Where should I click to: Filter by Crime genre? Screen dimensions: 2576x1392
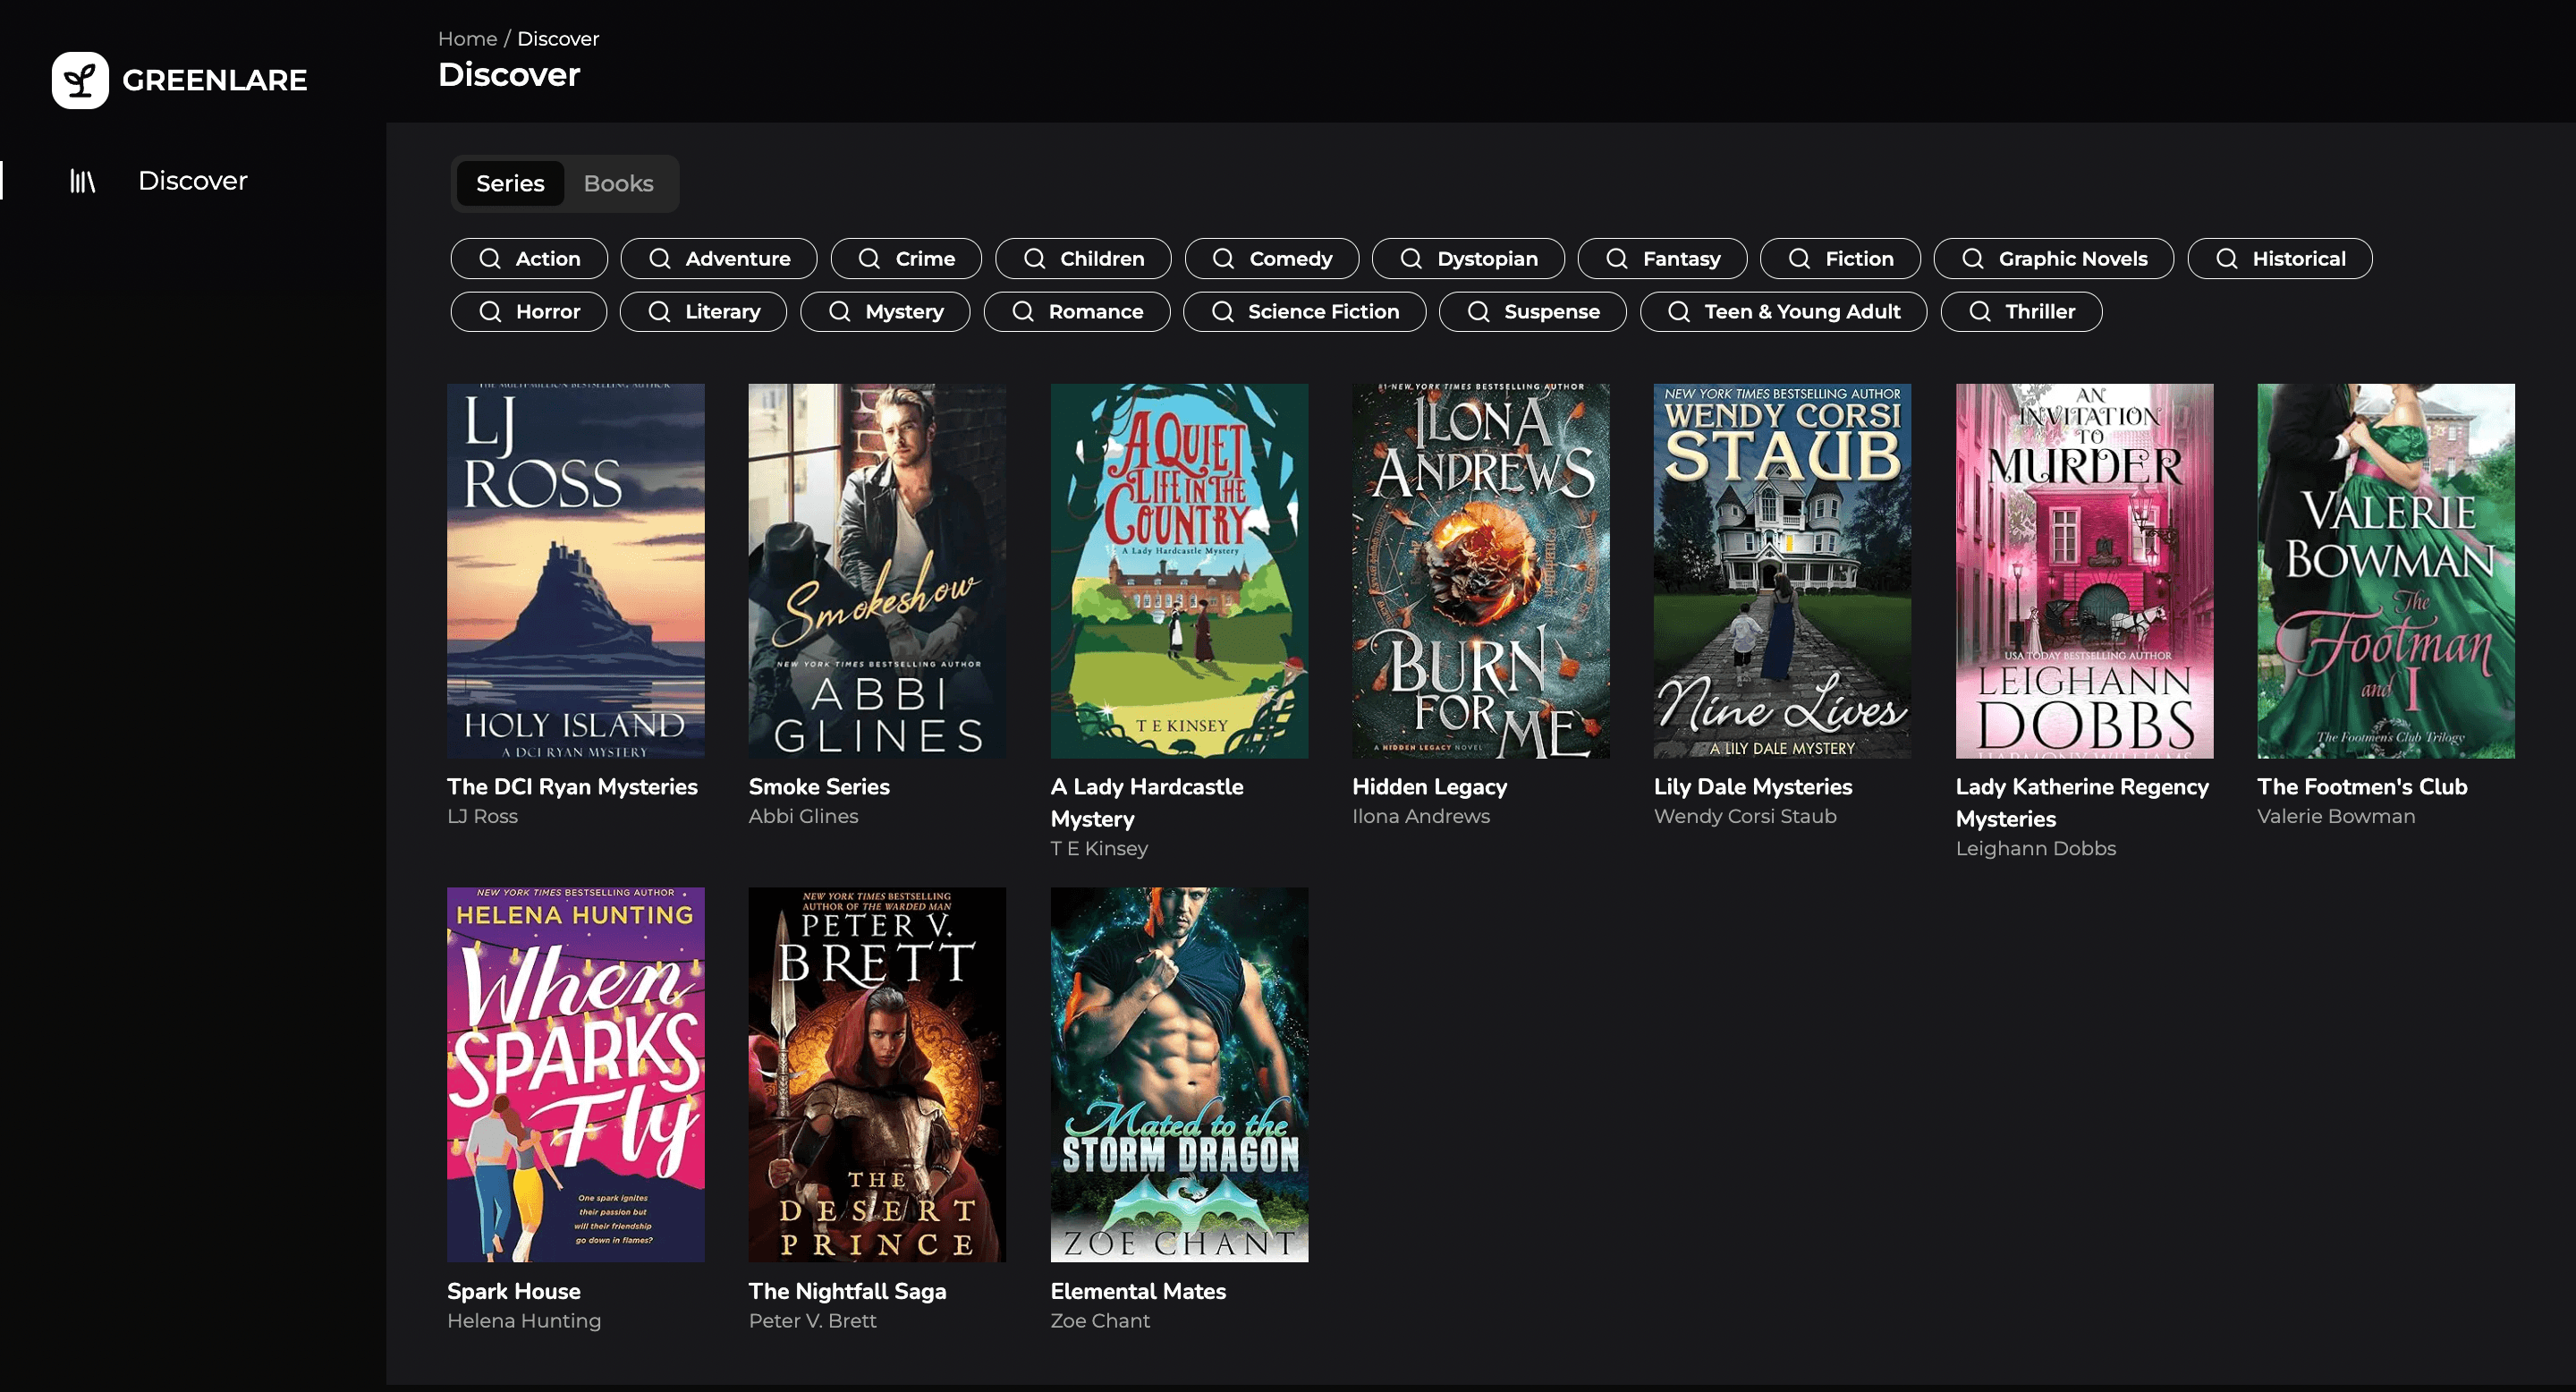(x=906, y=259)
